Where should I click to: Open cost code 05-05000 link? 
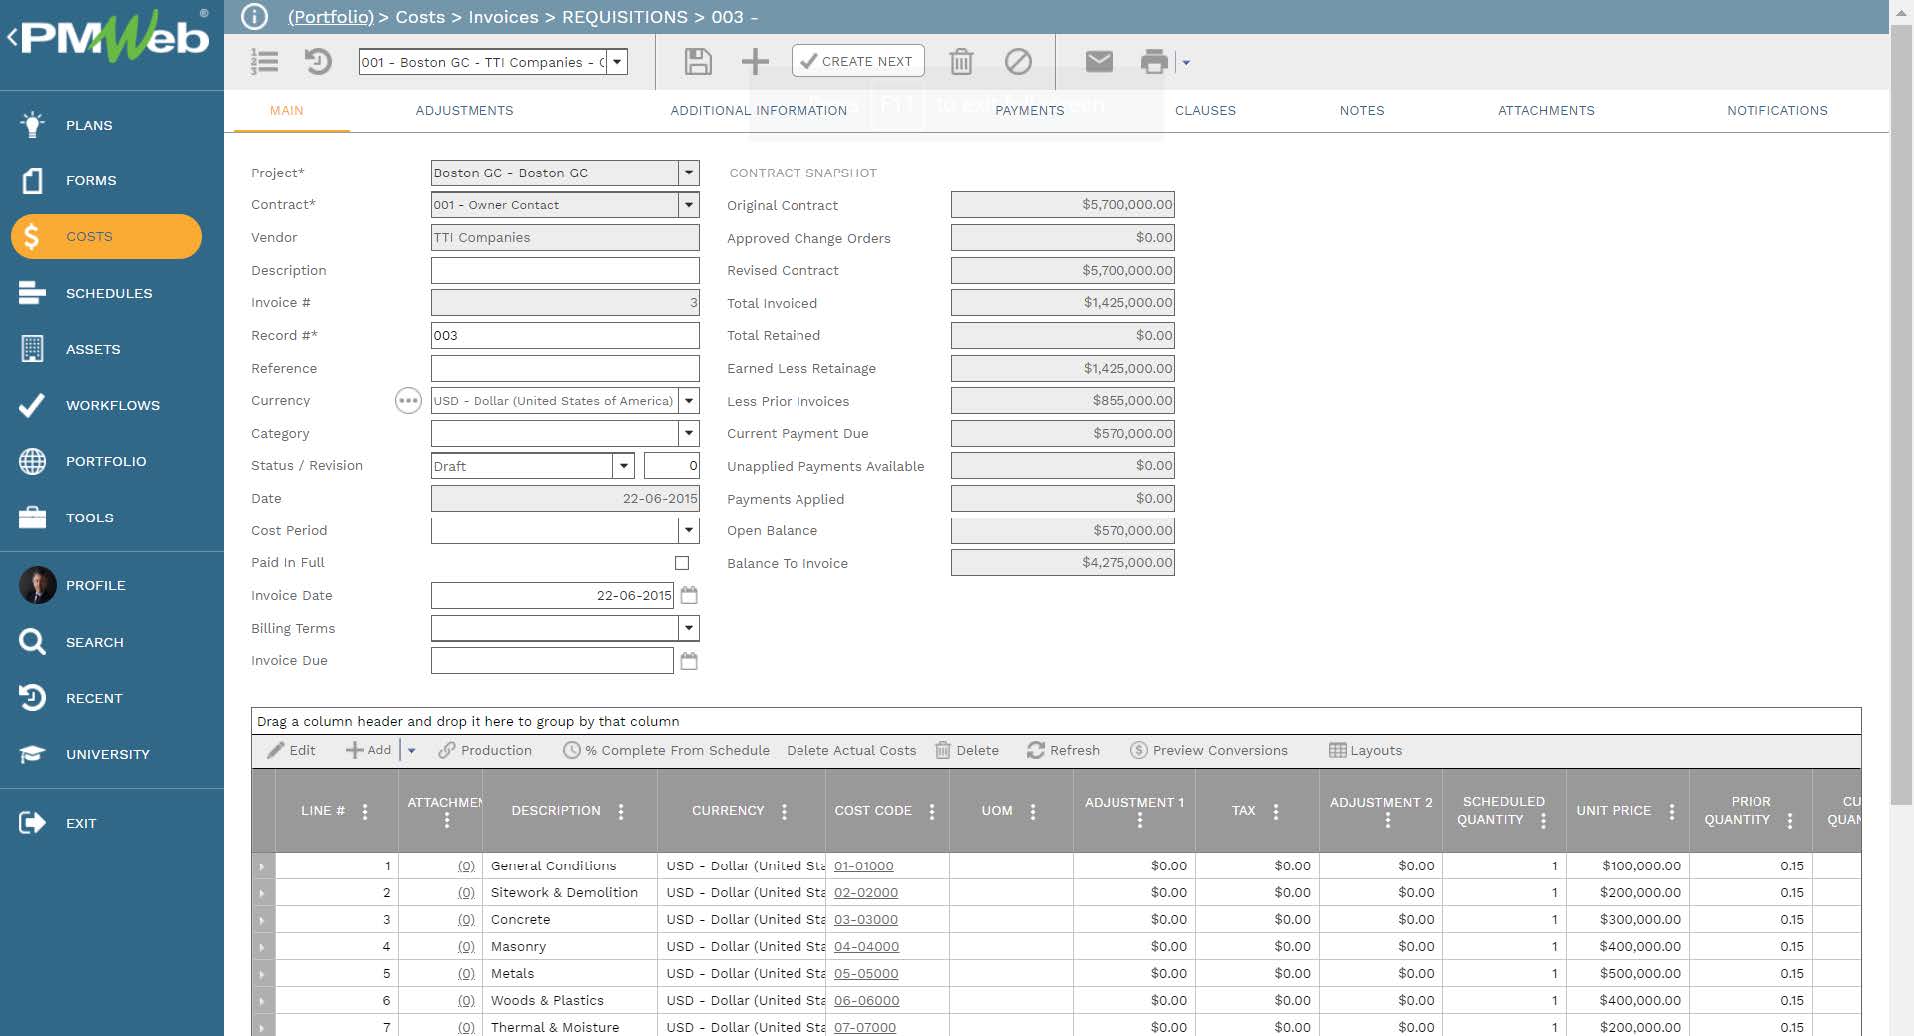point(866,974)
